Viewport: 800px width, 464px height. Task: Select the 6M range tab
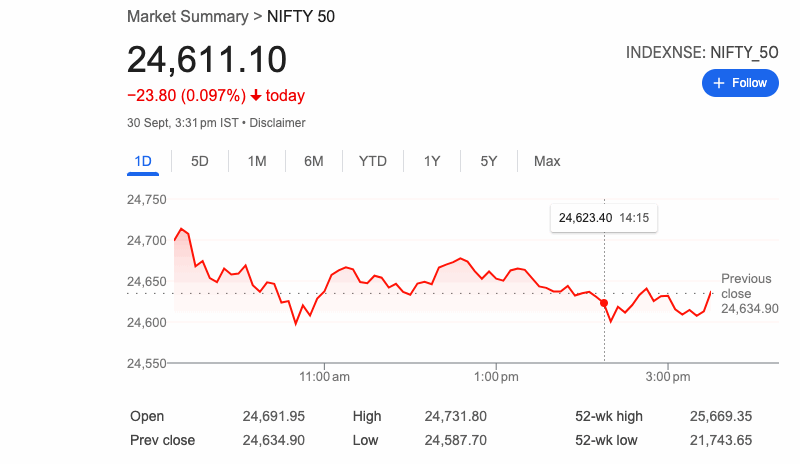pyautogui.click(x=314, y=161)
